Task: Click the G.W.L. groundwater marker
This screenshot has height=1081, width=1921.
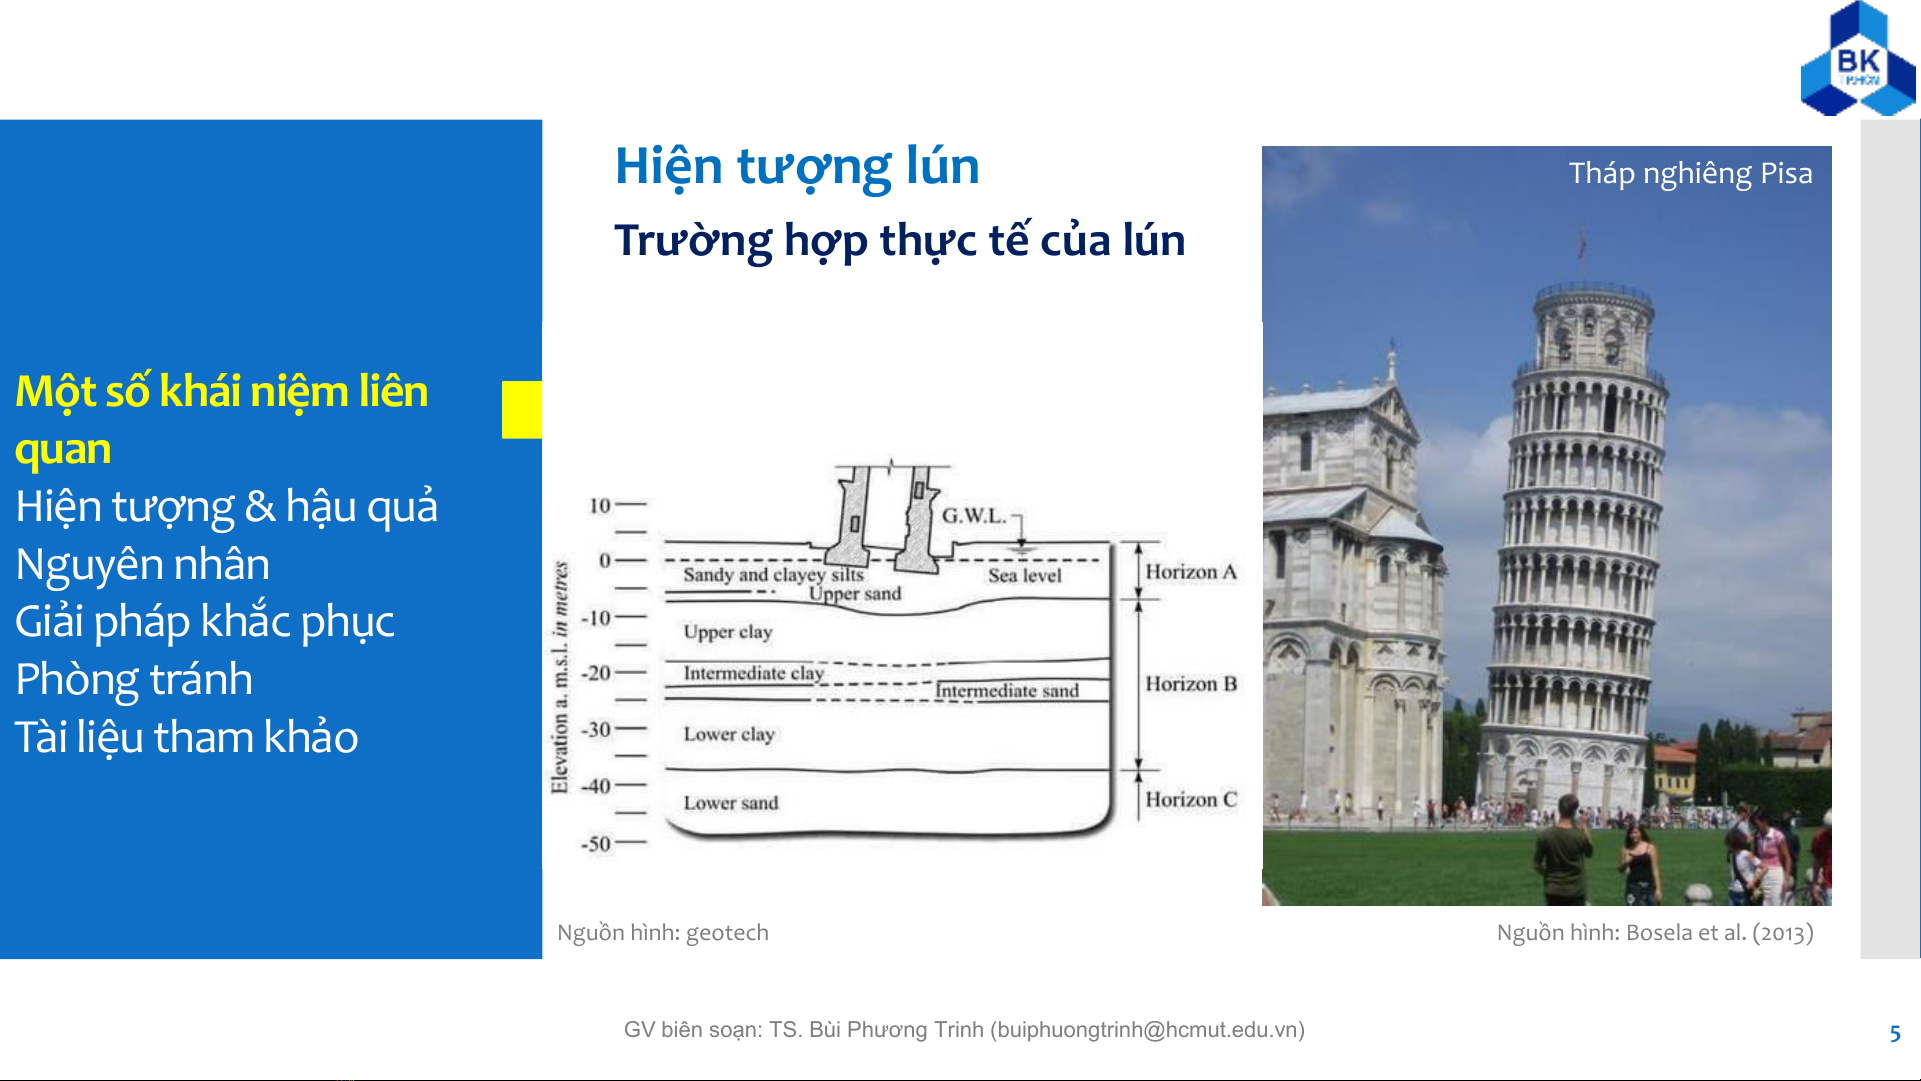Action: [973, 516]
